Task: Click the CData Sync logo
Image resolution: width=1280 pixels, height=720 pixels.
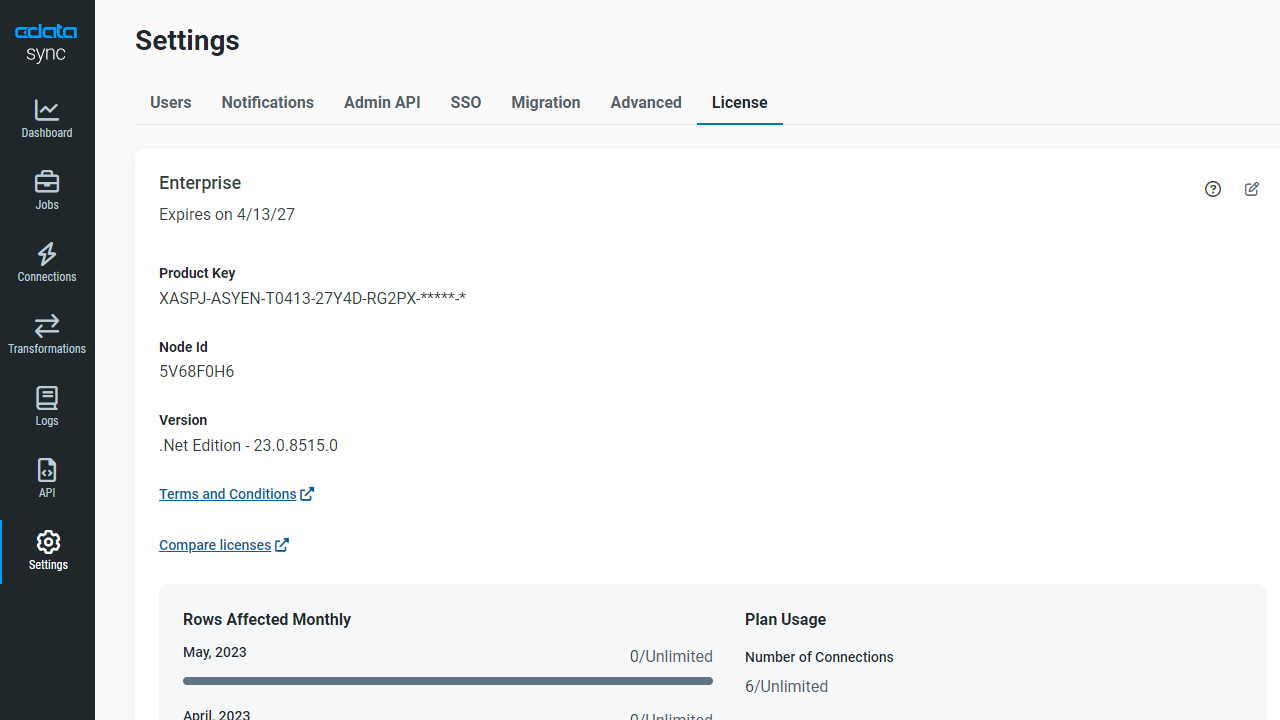Action: point(47,43)
